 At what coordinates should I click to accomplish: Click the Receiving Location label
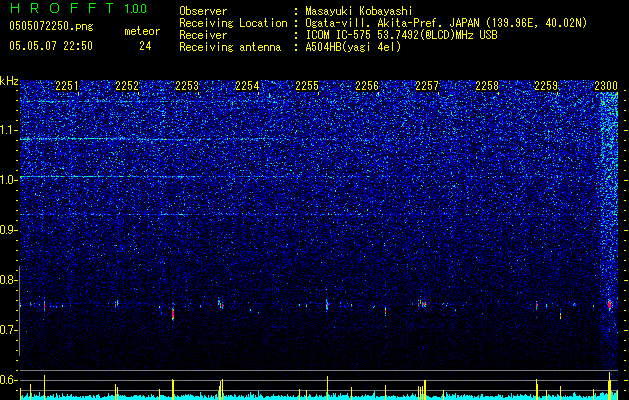[x=233, y=24]
